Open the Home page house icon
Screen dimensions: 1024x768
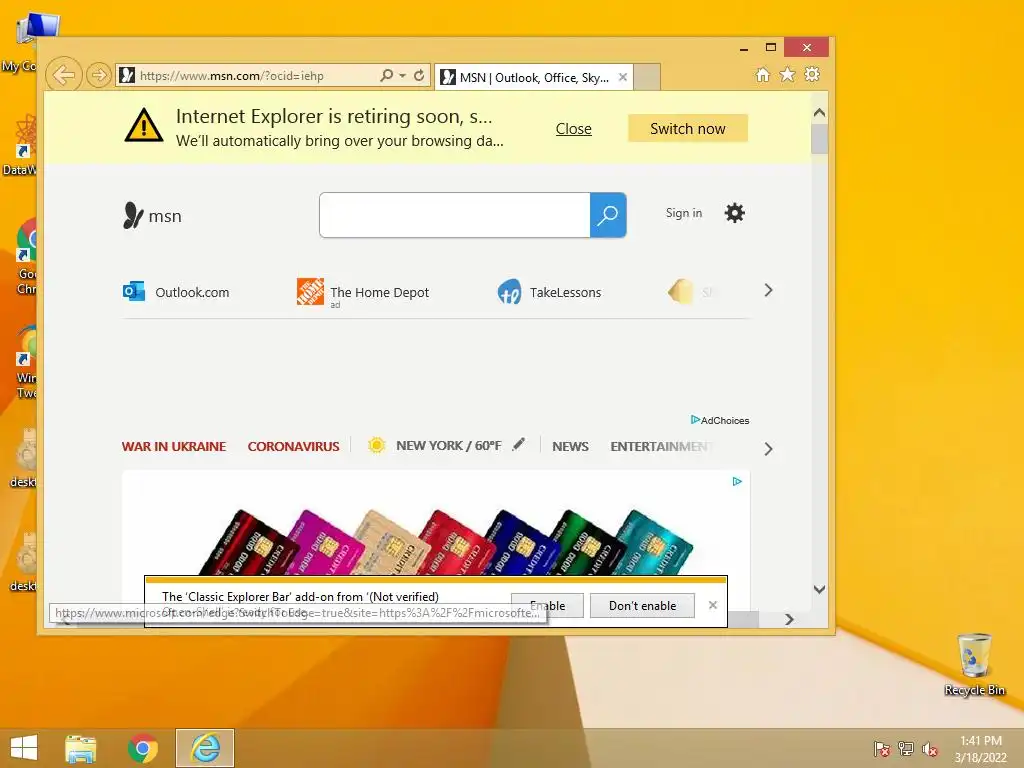tap(762, 74)
